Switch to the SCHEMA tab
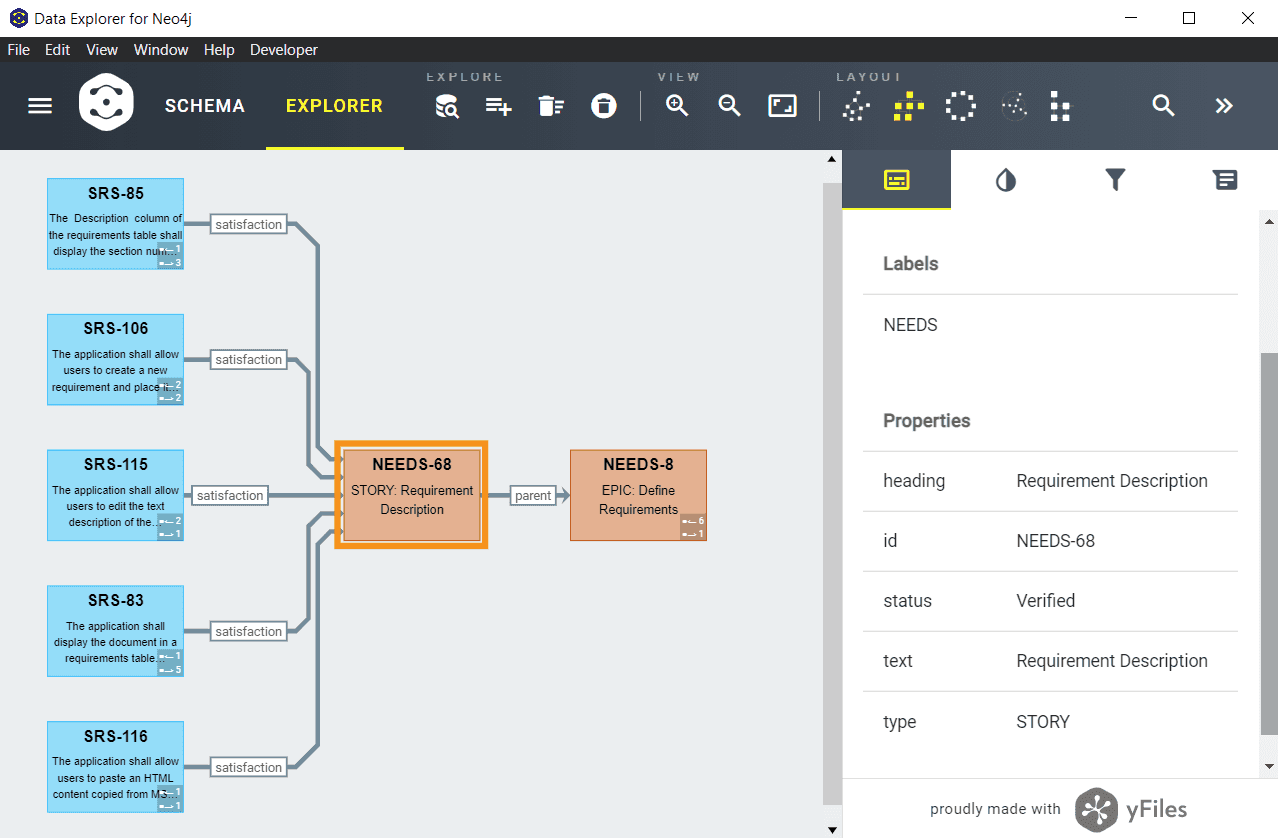Screen dimensions: 1278x838 pos(205,106)
